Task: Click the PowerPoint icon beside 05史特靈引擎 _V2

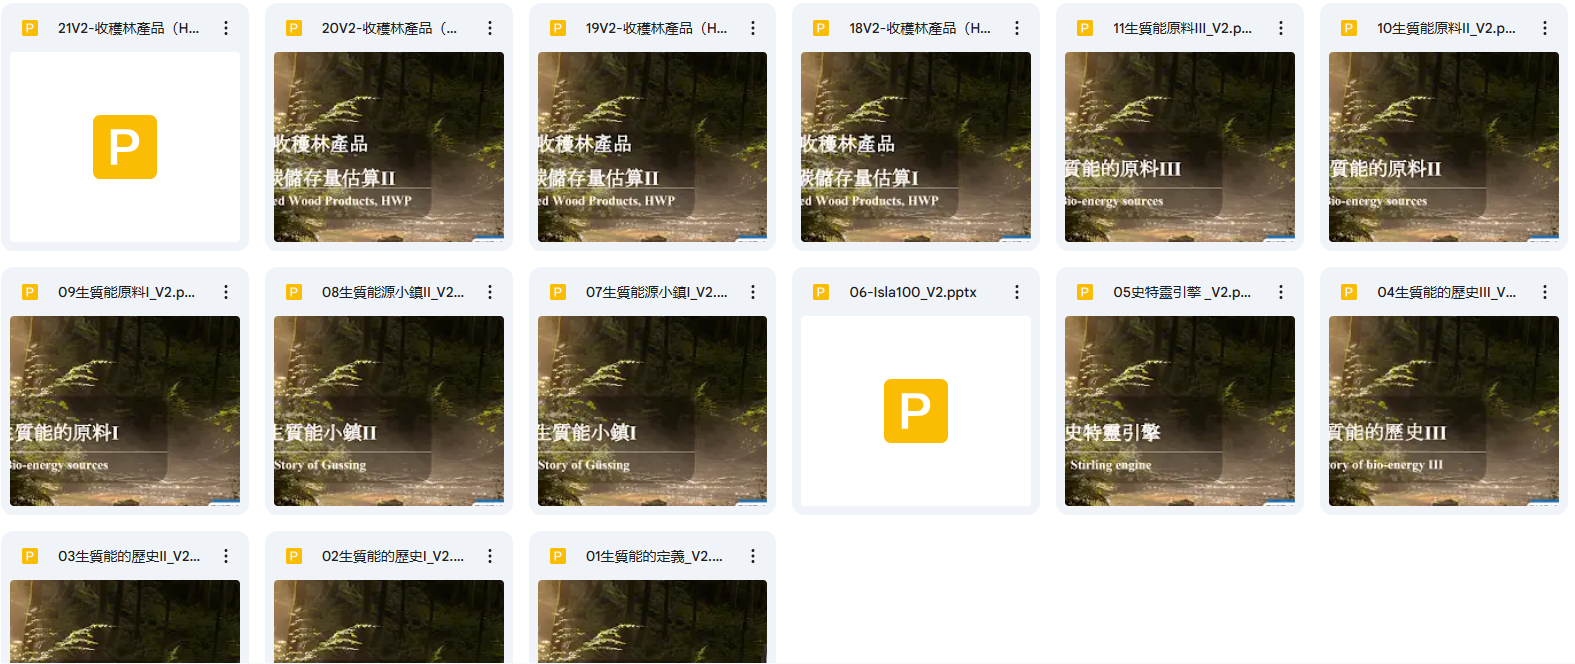Action: [1085, 292]
